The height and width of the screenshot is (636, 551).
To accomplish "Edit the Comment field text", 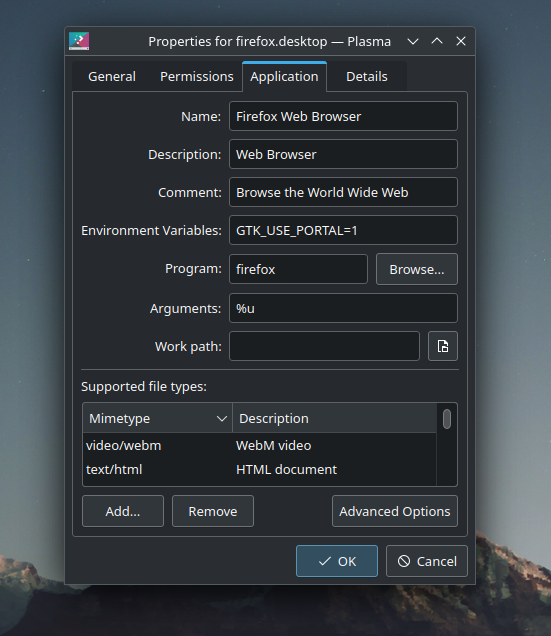I will click(x=343, y=192).
